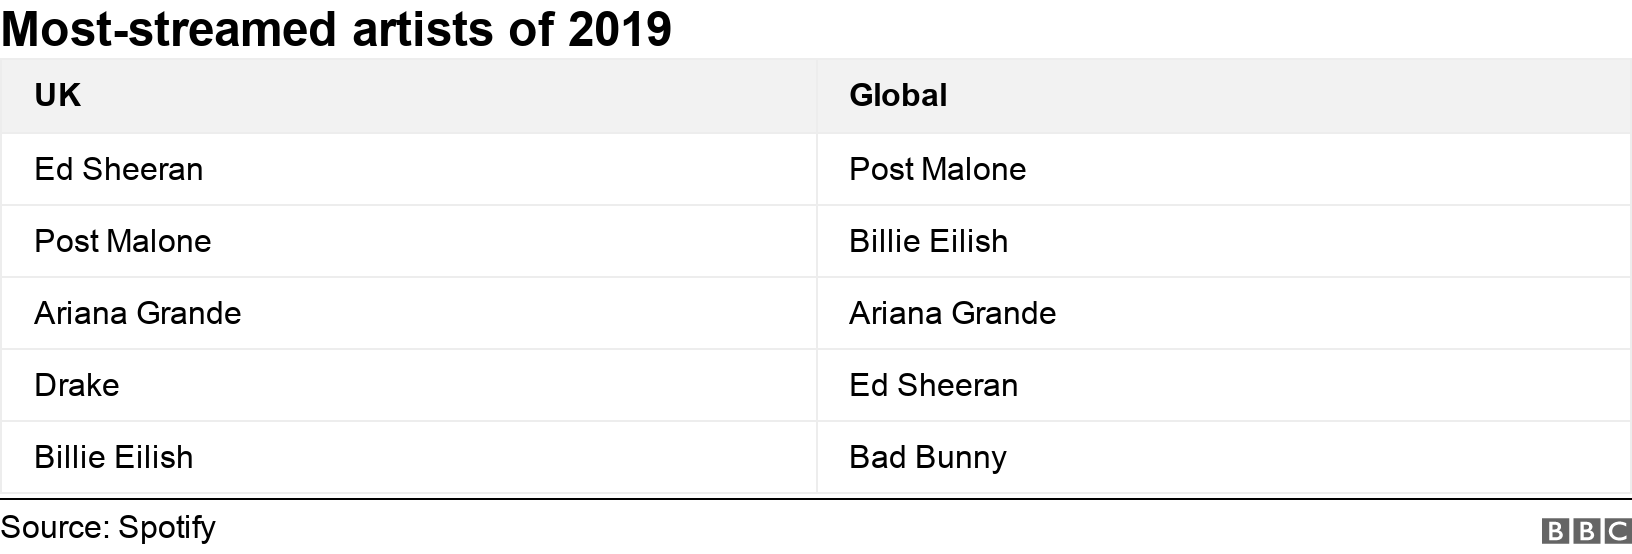Click Post Malone in the Global column
Image resolution: width=1632 pixels, height=554 pixels.
tap(937, 169)
